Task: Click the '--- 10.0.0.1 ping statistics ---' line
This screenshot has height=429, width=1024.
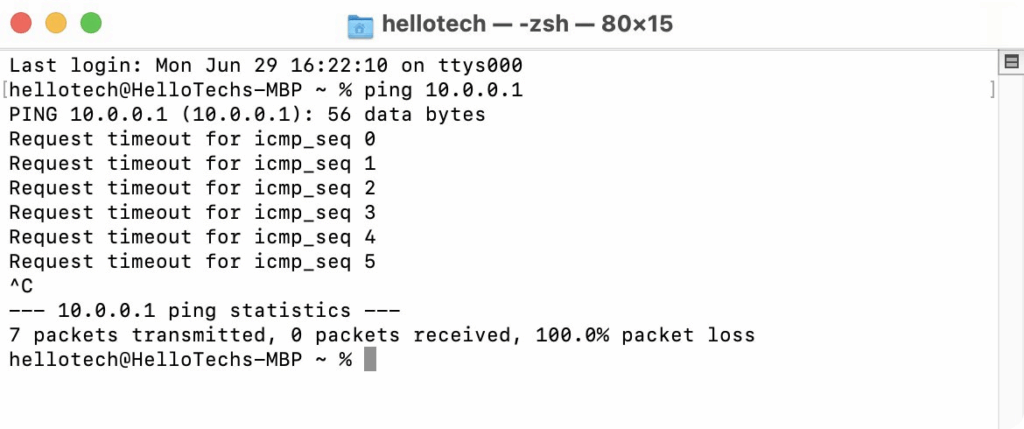Action: coord(204,311)
